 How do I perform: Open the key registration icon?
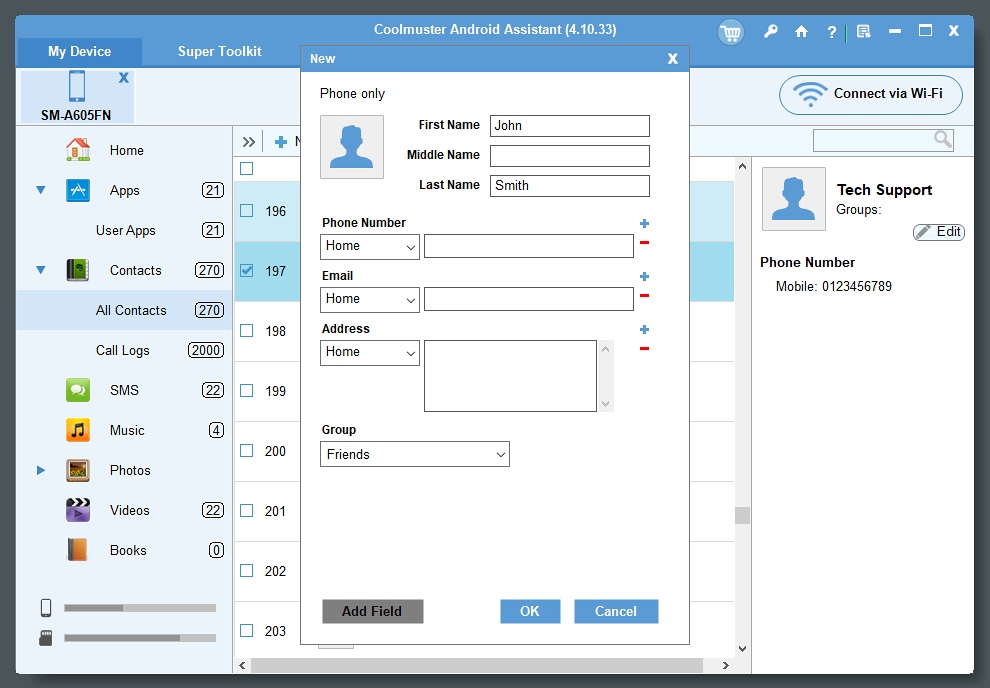click(770, 31)
